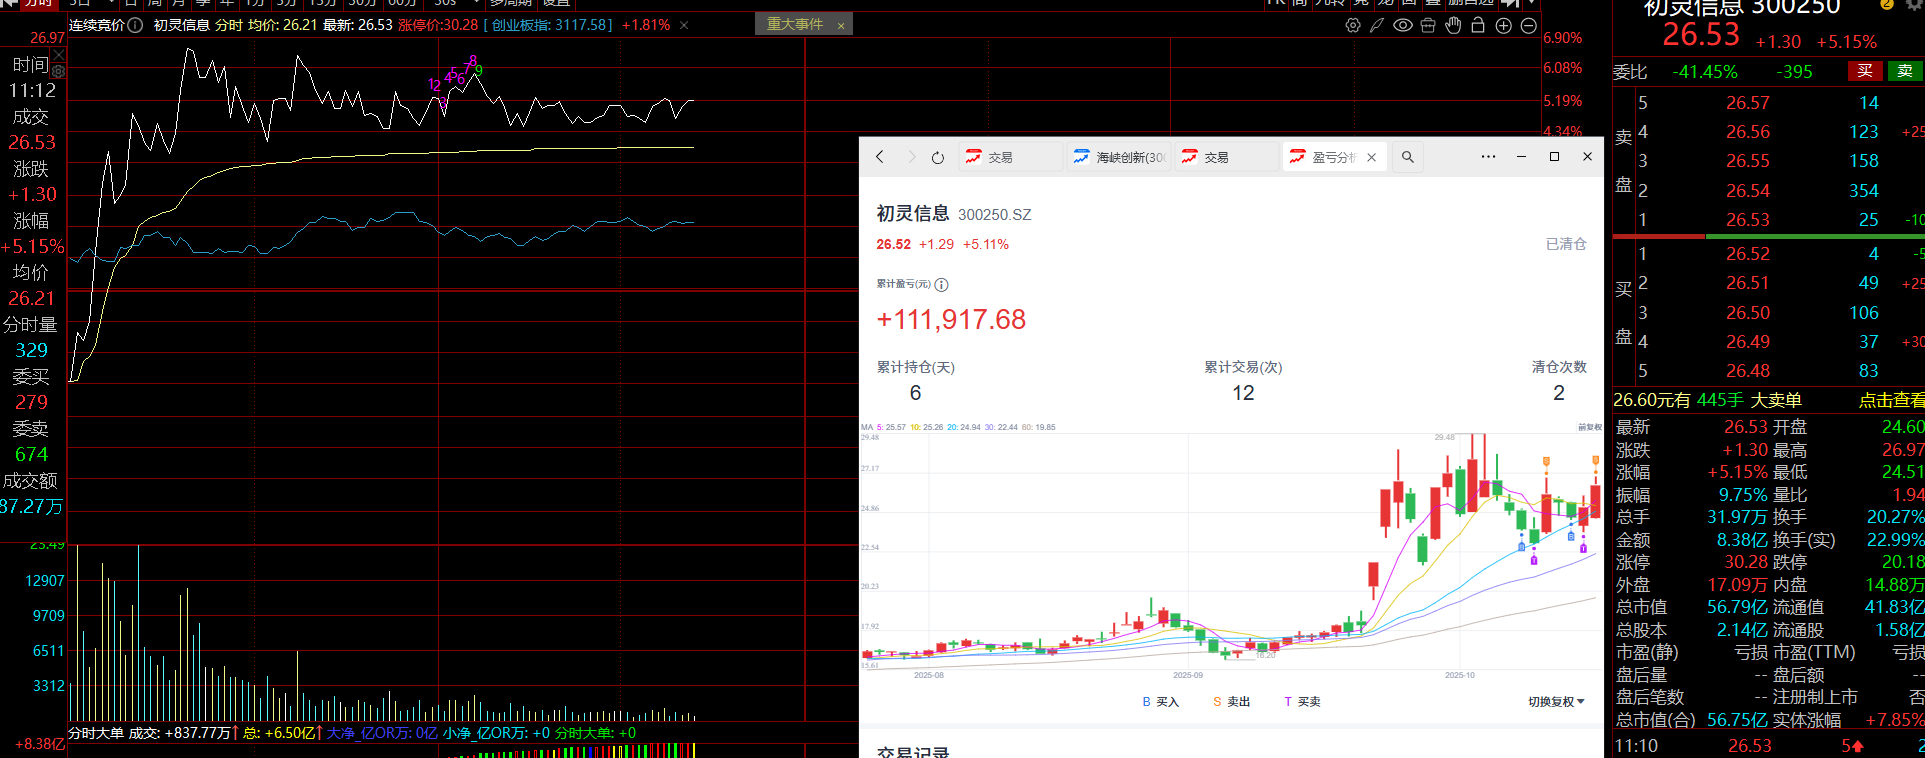The image size is (1925, 758).
Task: Open left data column gear settings
Action: [x=58, y=71]
